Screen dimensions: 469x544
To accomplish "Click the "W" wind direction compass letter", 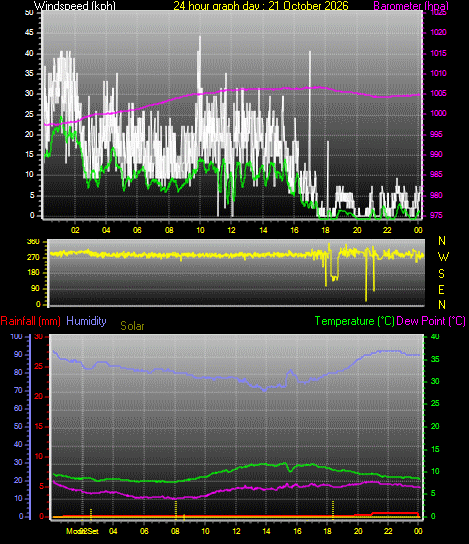I will point(443,257).
